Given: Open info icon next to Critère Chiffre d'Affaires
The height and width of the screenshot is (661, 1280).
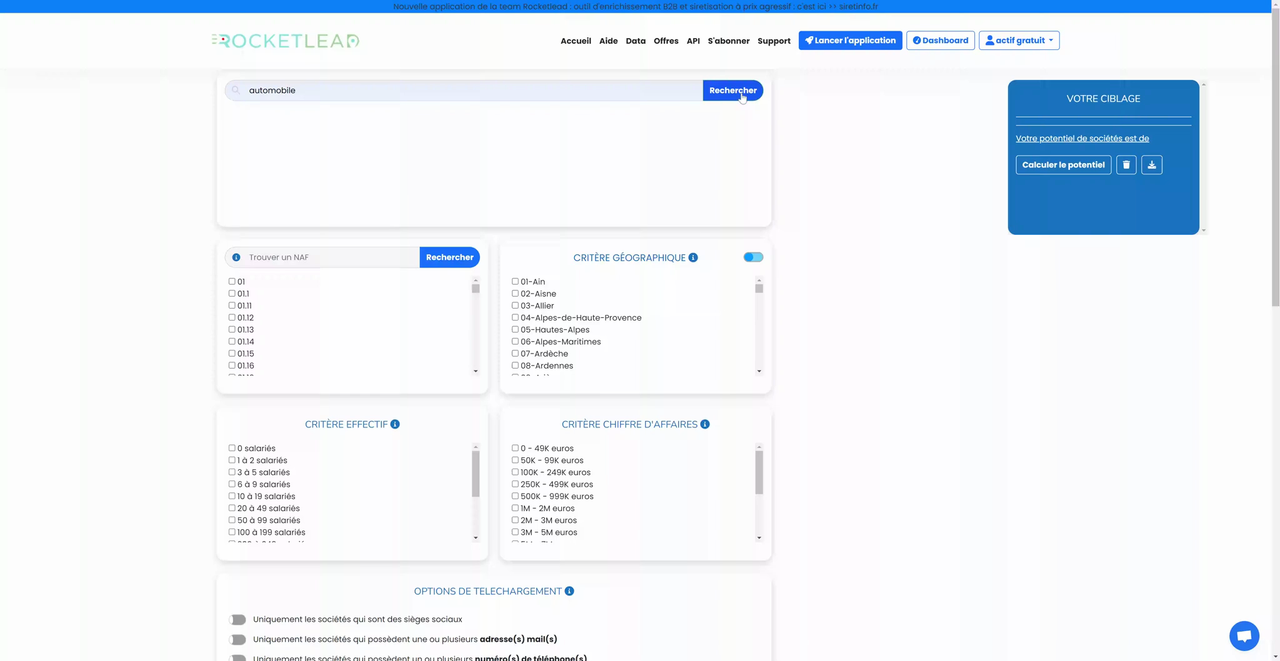Looking at the screenshot, I should point(705,424).
